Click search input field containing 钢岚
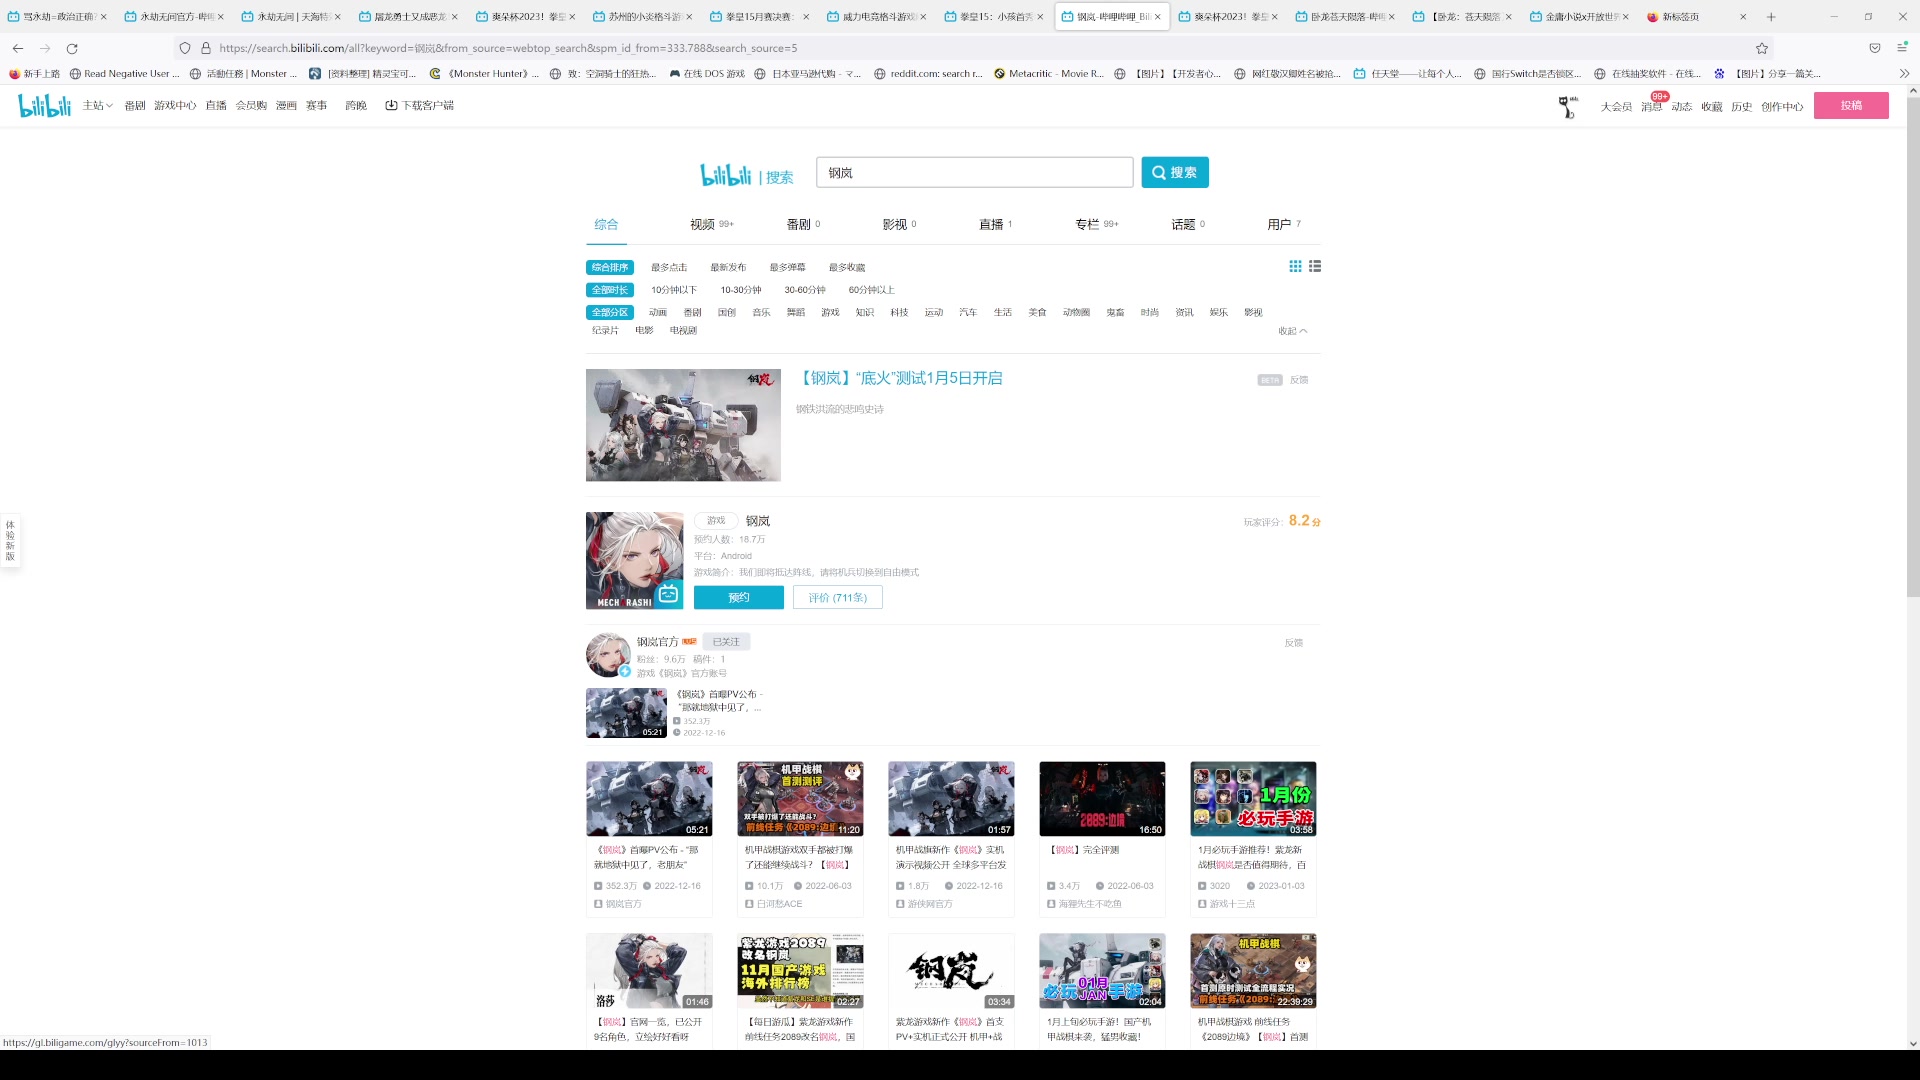 [974, 172]
